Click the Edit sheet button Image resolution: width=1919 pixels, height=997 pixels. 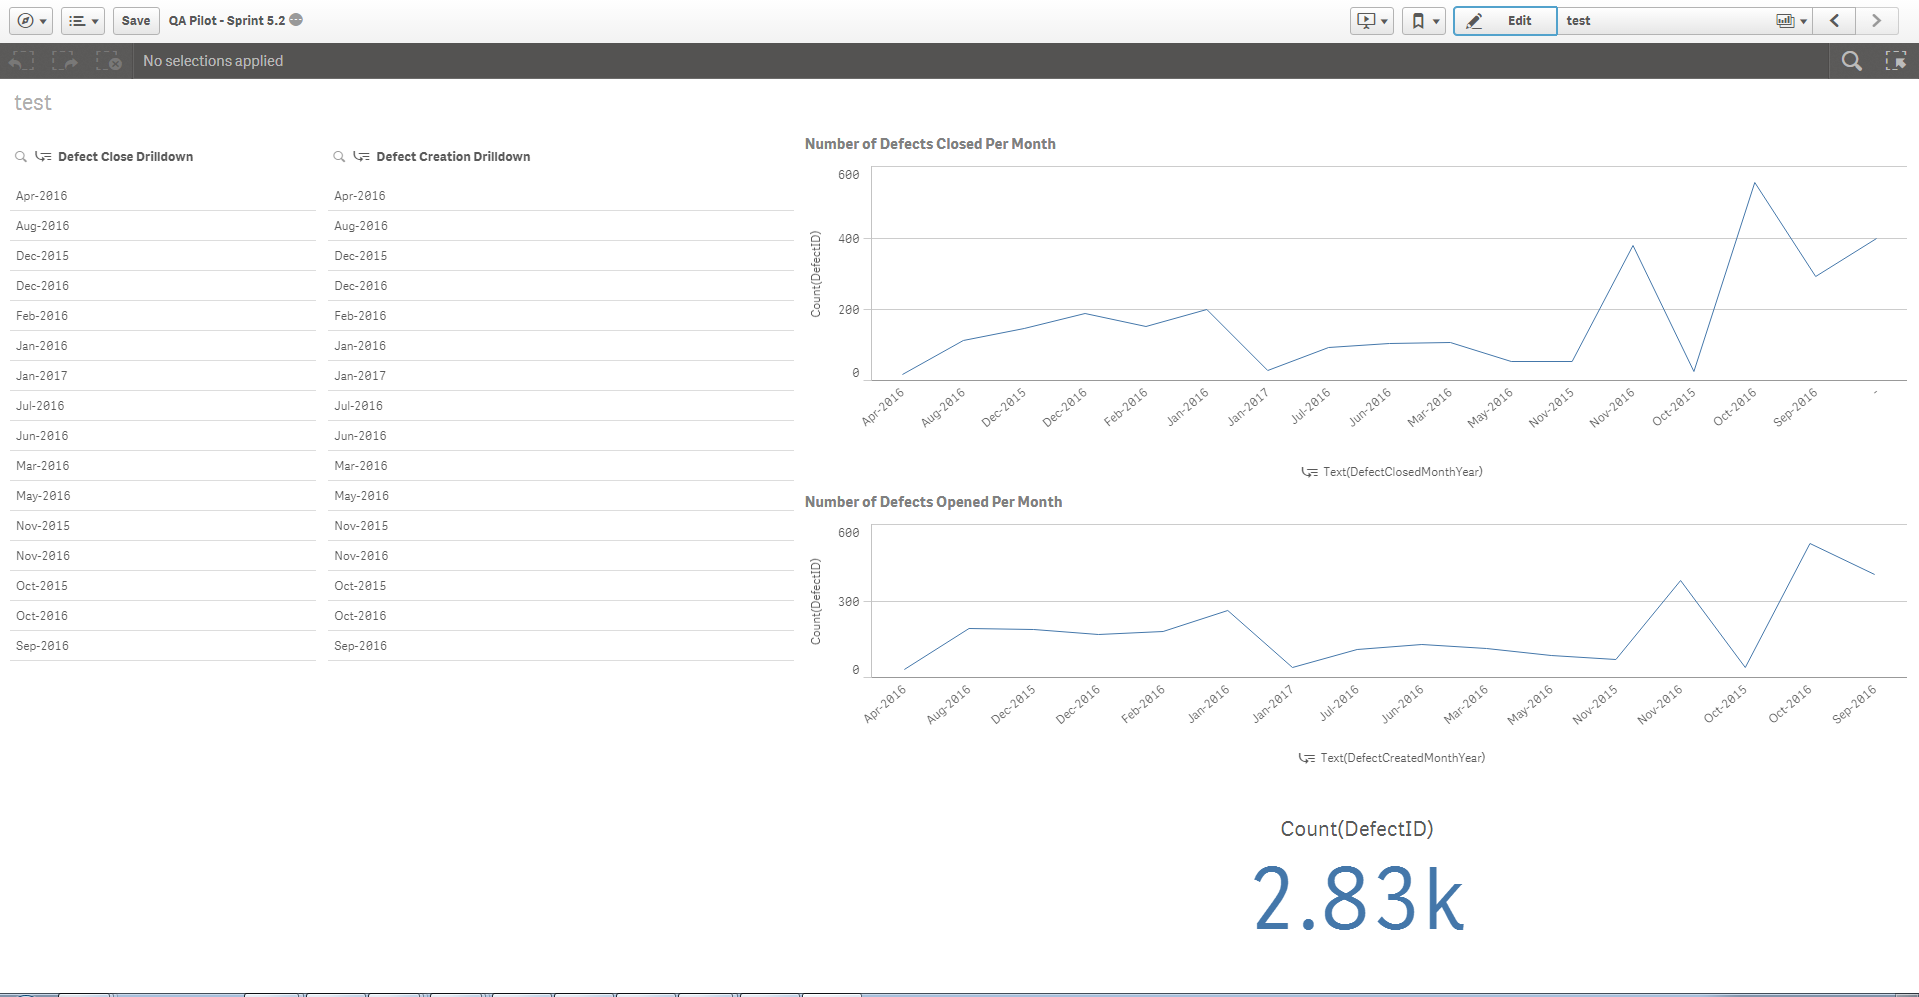point(1505,20)
